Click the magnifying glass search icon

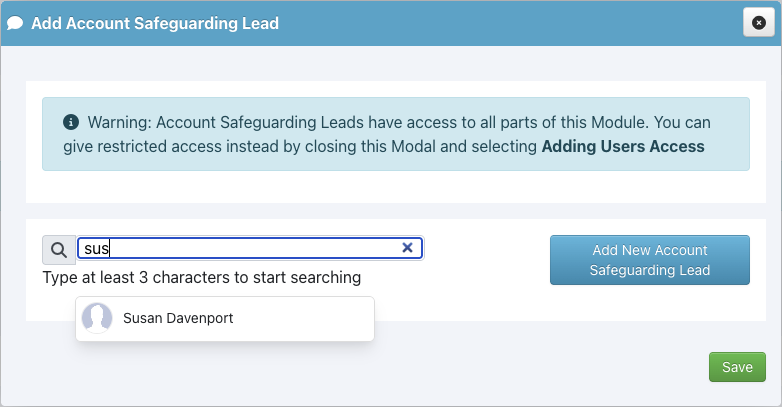pyautogui.click(x=59, y=250)
